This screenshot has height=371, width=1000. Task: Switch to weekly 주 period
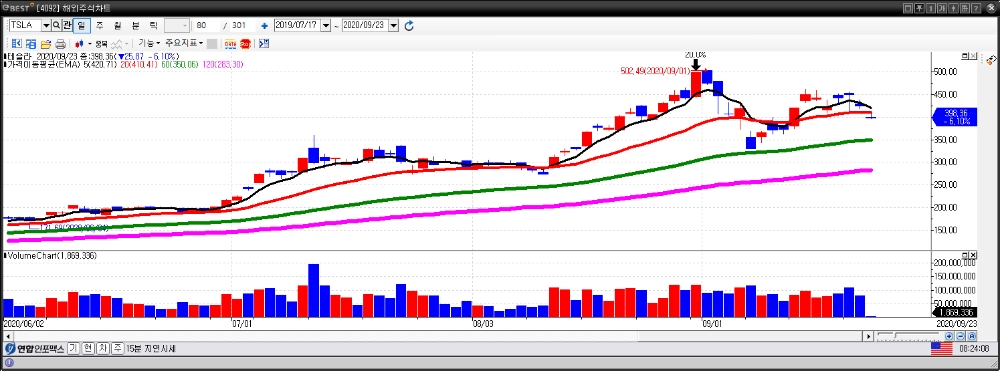(x=99, y=25)
